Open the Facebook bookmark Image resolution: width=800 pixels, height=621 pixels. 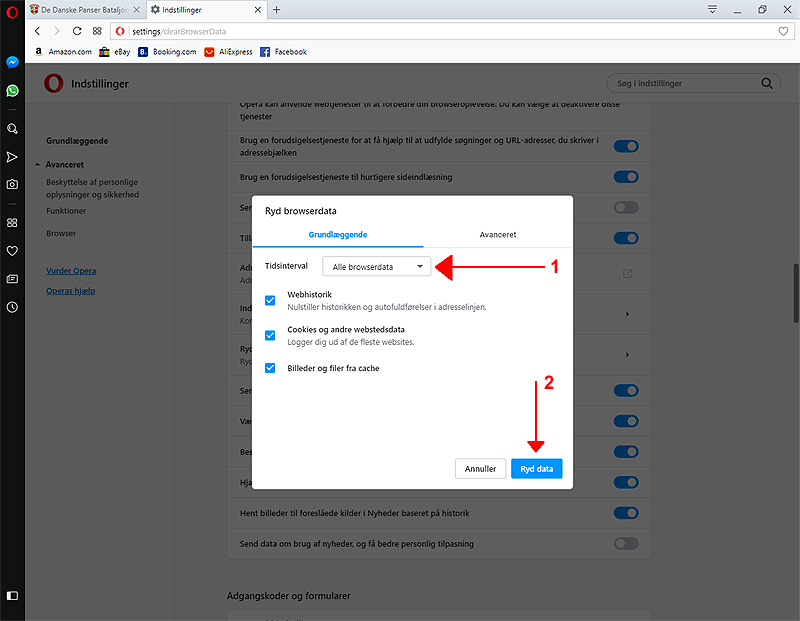[x=283, y=52]
